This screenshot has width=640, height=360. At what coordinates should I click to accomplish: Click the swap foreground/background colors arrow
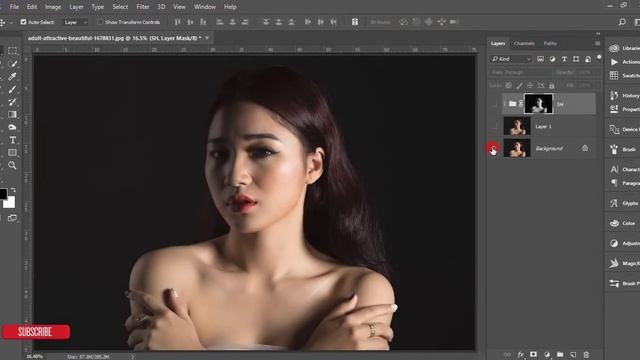pyautogui.click(x=13, y=190)
